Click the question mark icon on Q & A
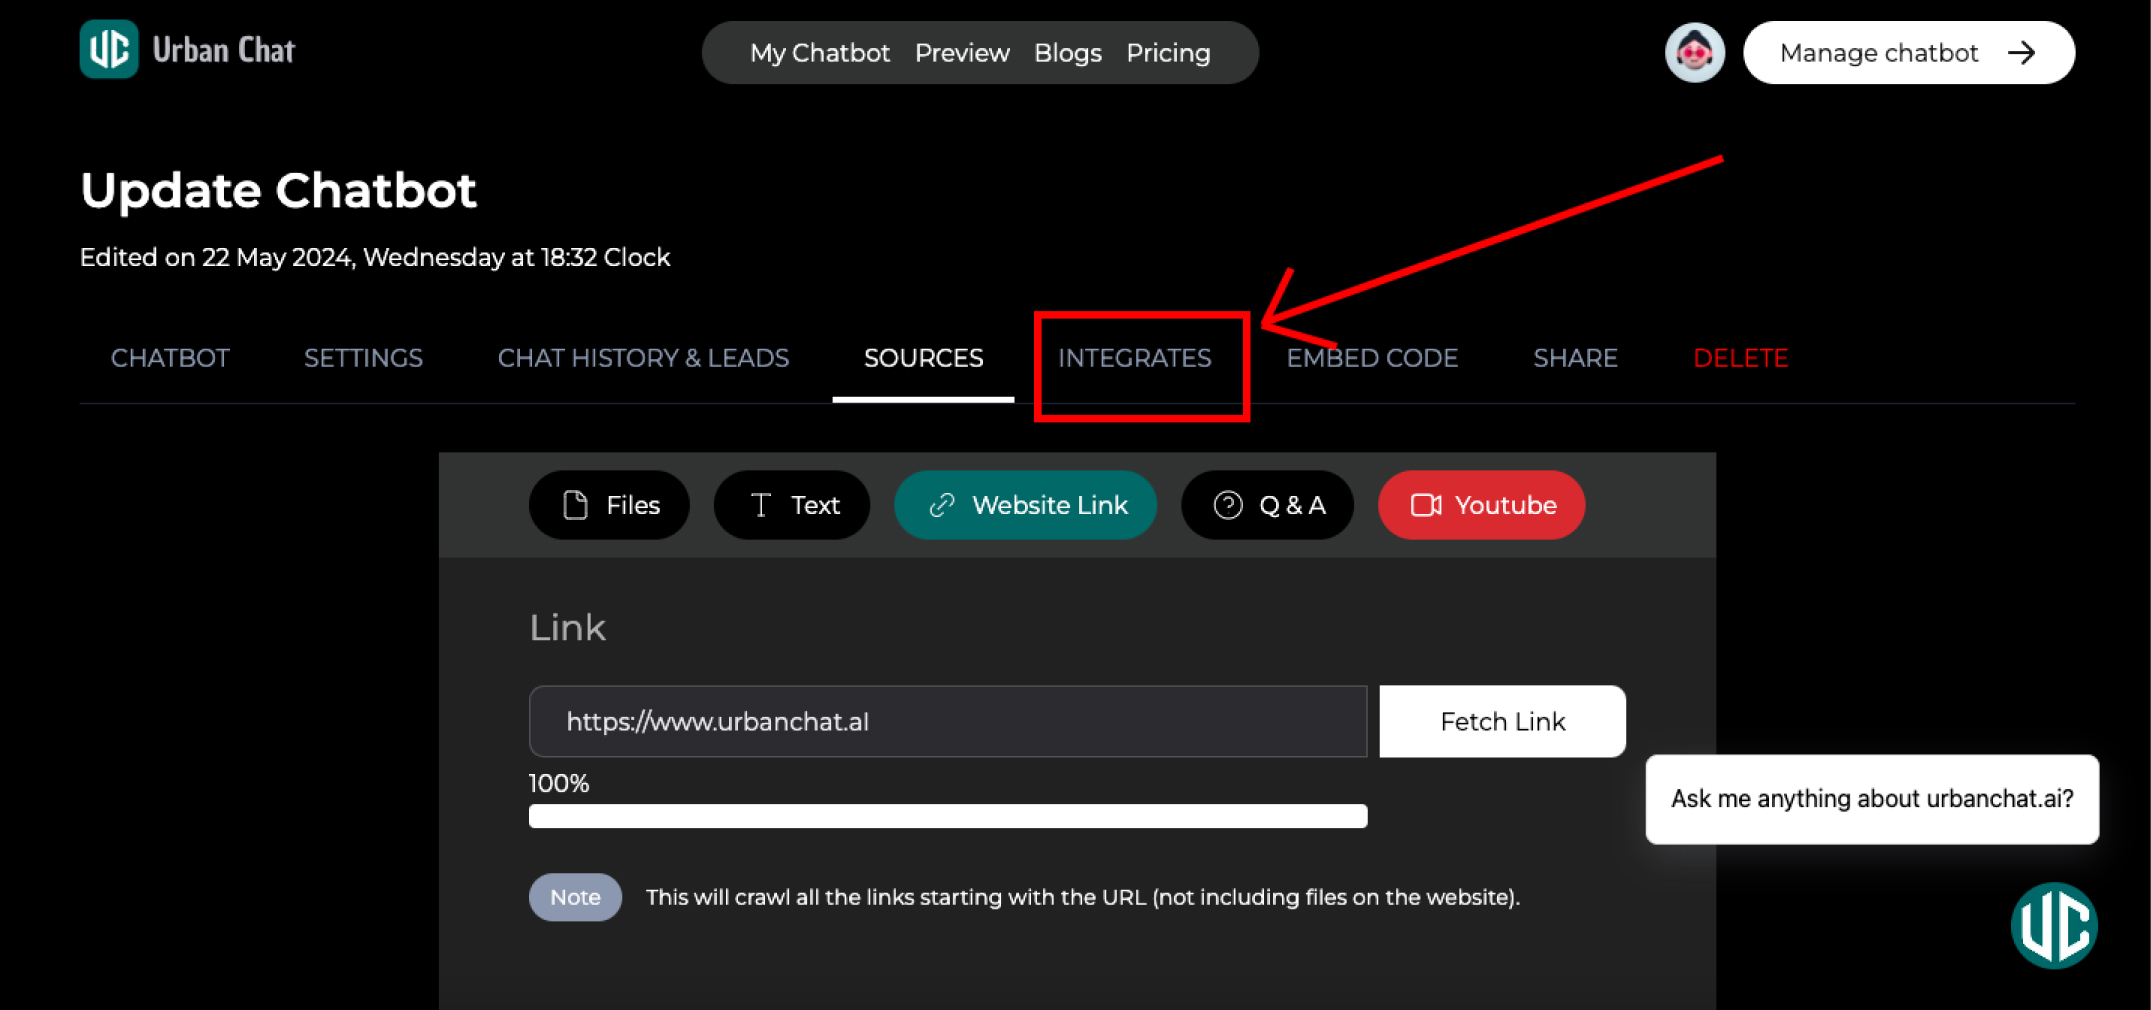 (1228, 505)
